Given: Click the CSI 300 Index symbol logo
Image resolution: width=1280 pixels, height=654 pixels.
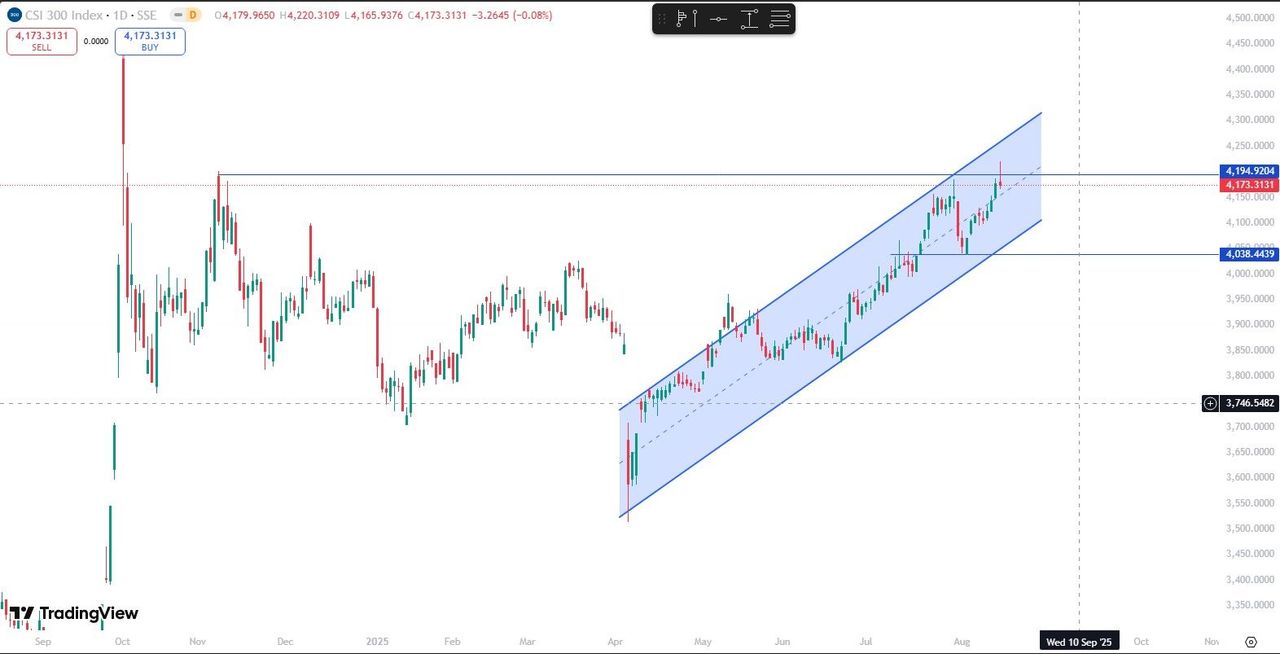Looking at the screenshot, I should [x=14, y=15].
